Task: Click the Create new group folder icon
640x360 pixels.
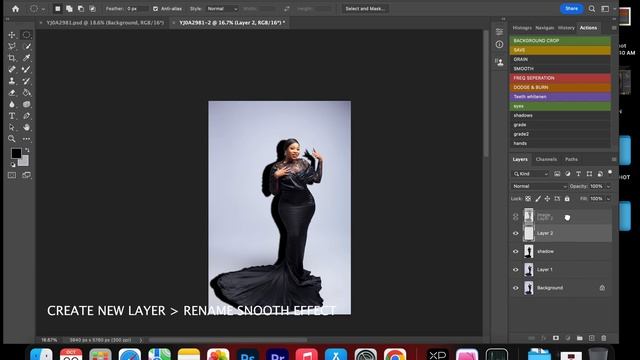Action: 580,338
